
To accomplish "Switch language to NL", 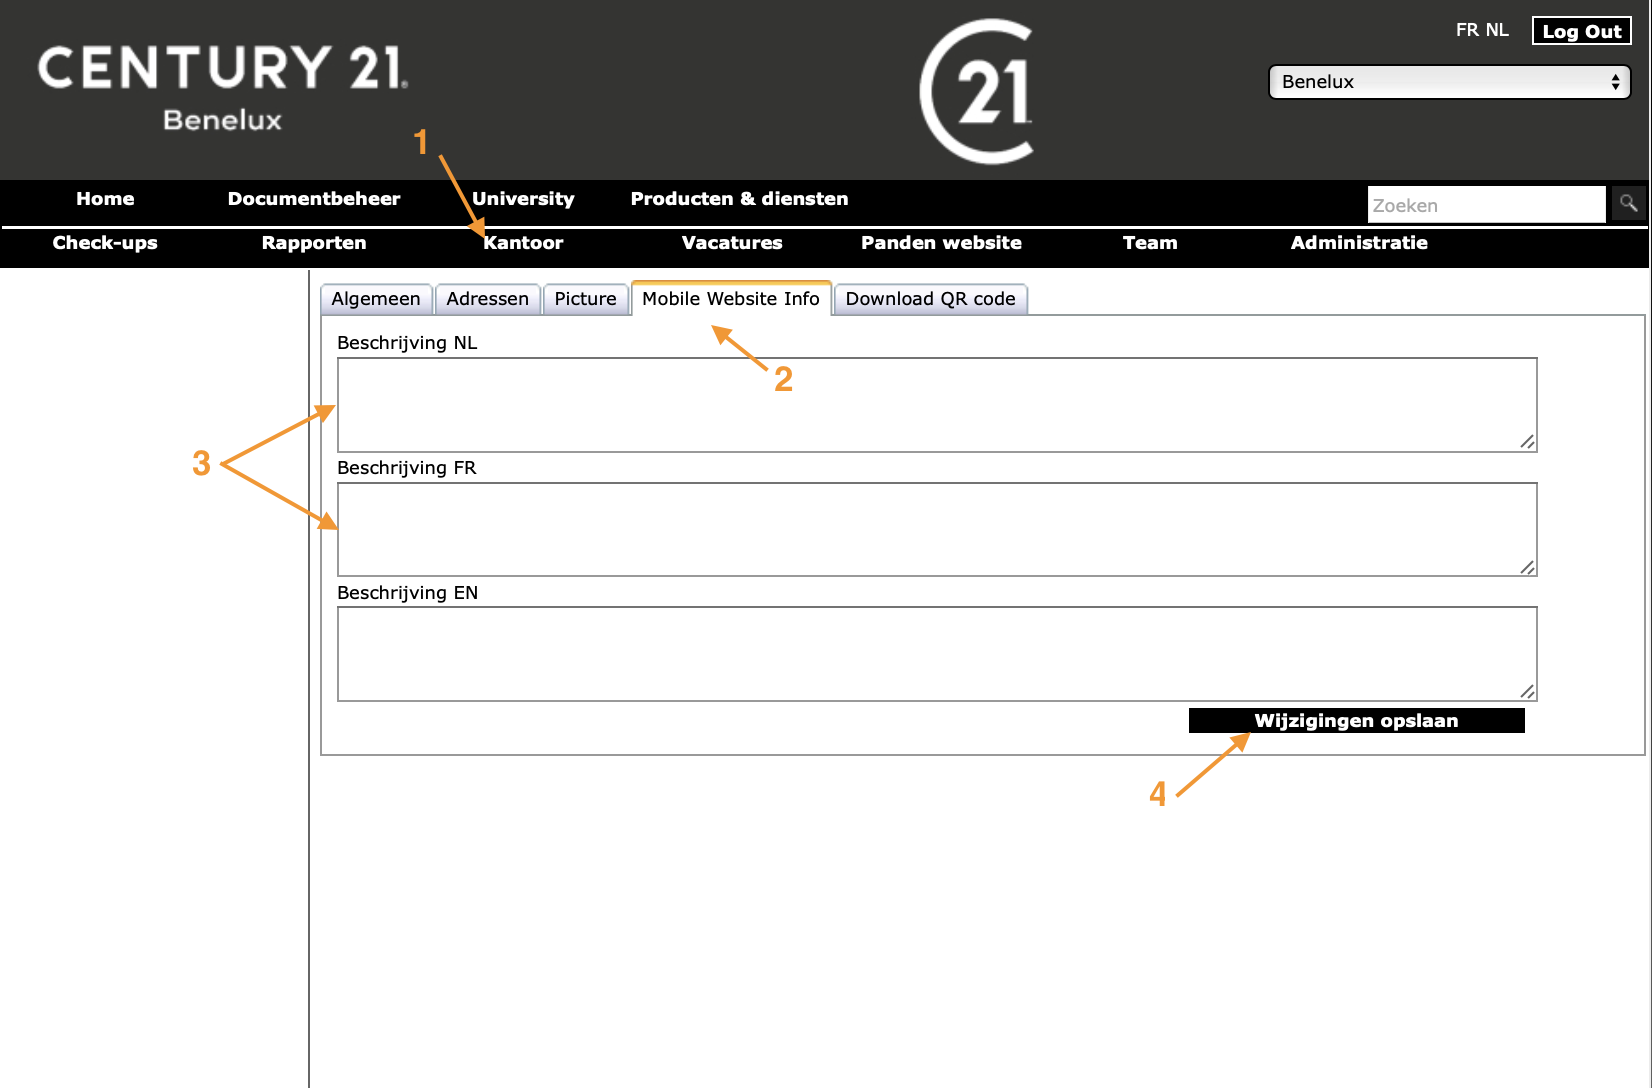I will coord(1497,30).
